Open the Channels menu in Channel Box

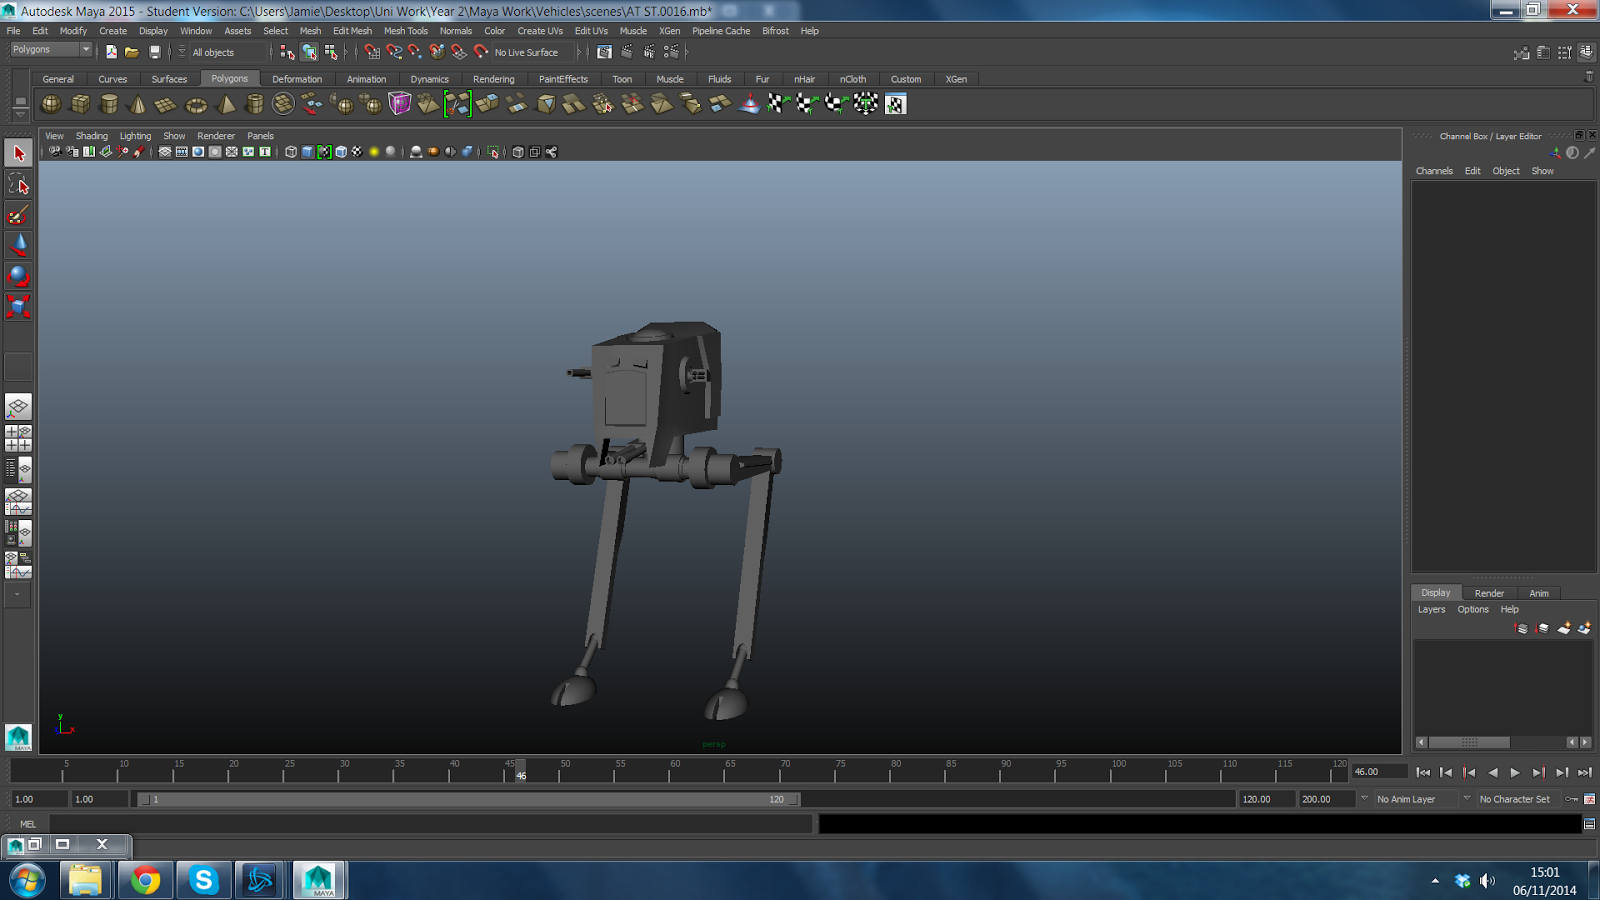click(1434, 171)
